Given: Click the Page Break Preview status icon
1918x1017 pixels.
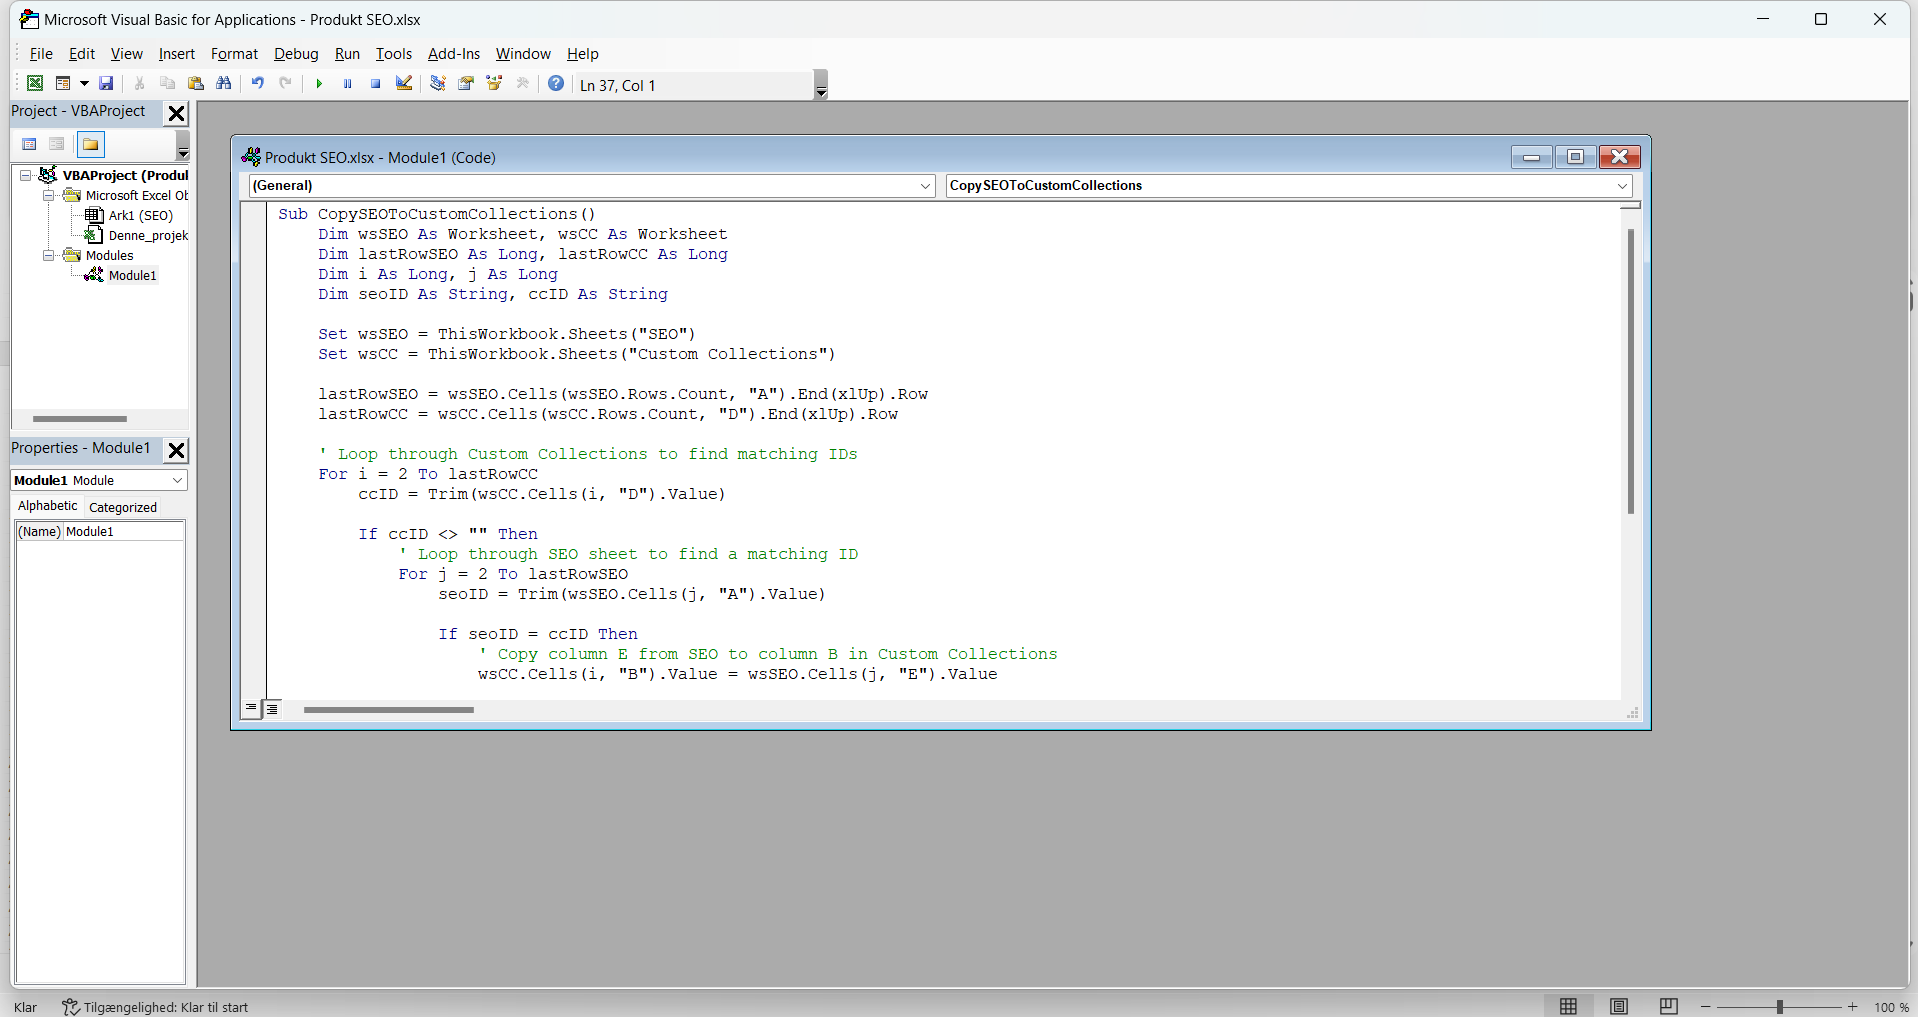Looking at the screenshot, I should tap(1668, 1006).
